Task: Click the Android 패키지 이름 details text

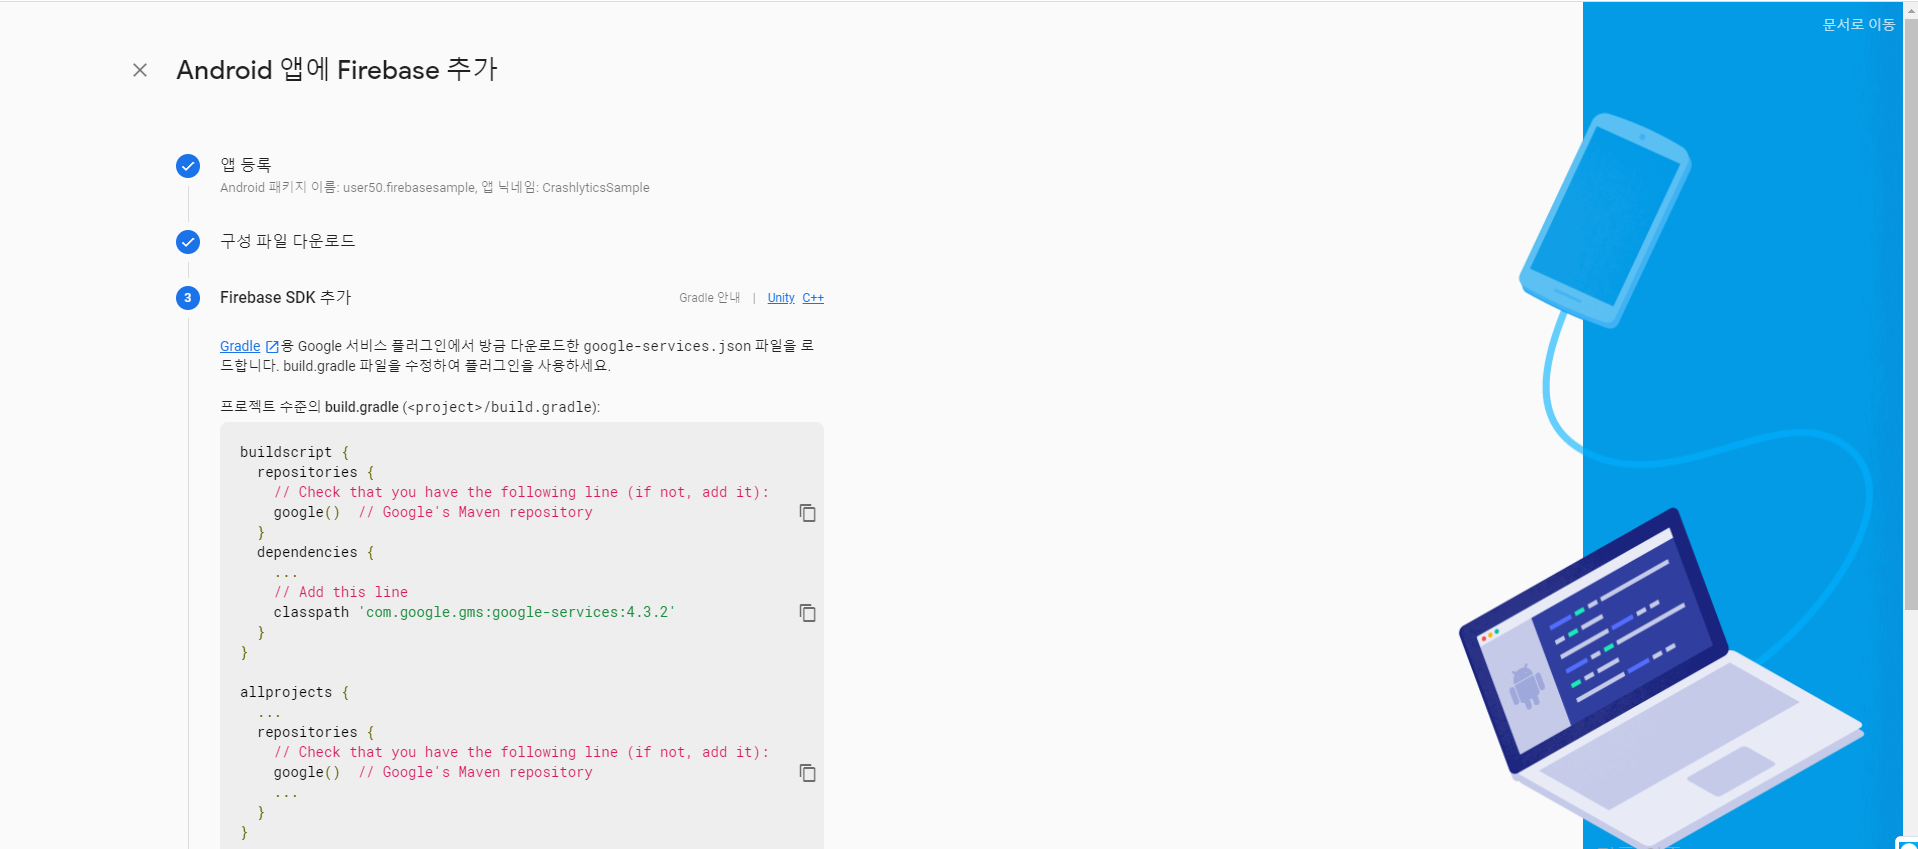Action: point(435,188)
